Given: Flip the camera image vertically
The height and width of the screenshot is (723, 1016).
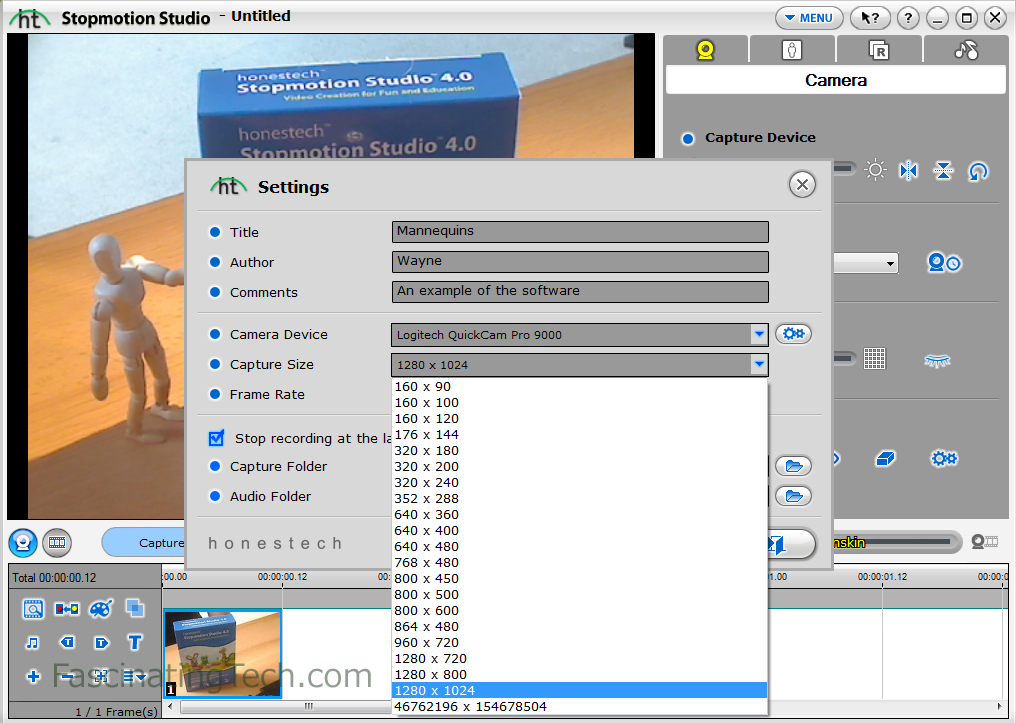Looking at the screenshot, I should pos(943,170).
